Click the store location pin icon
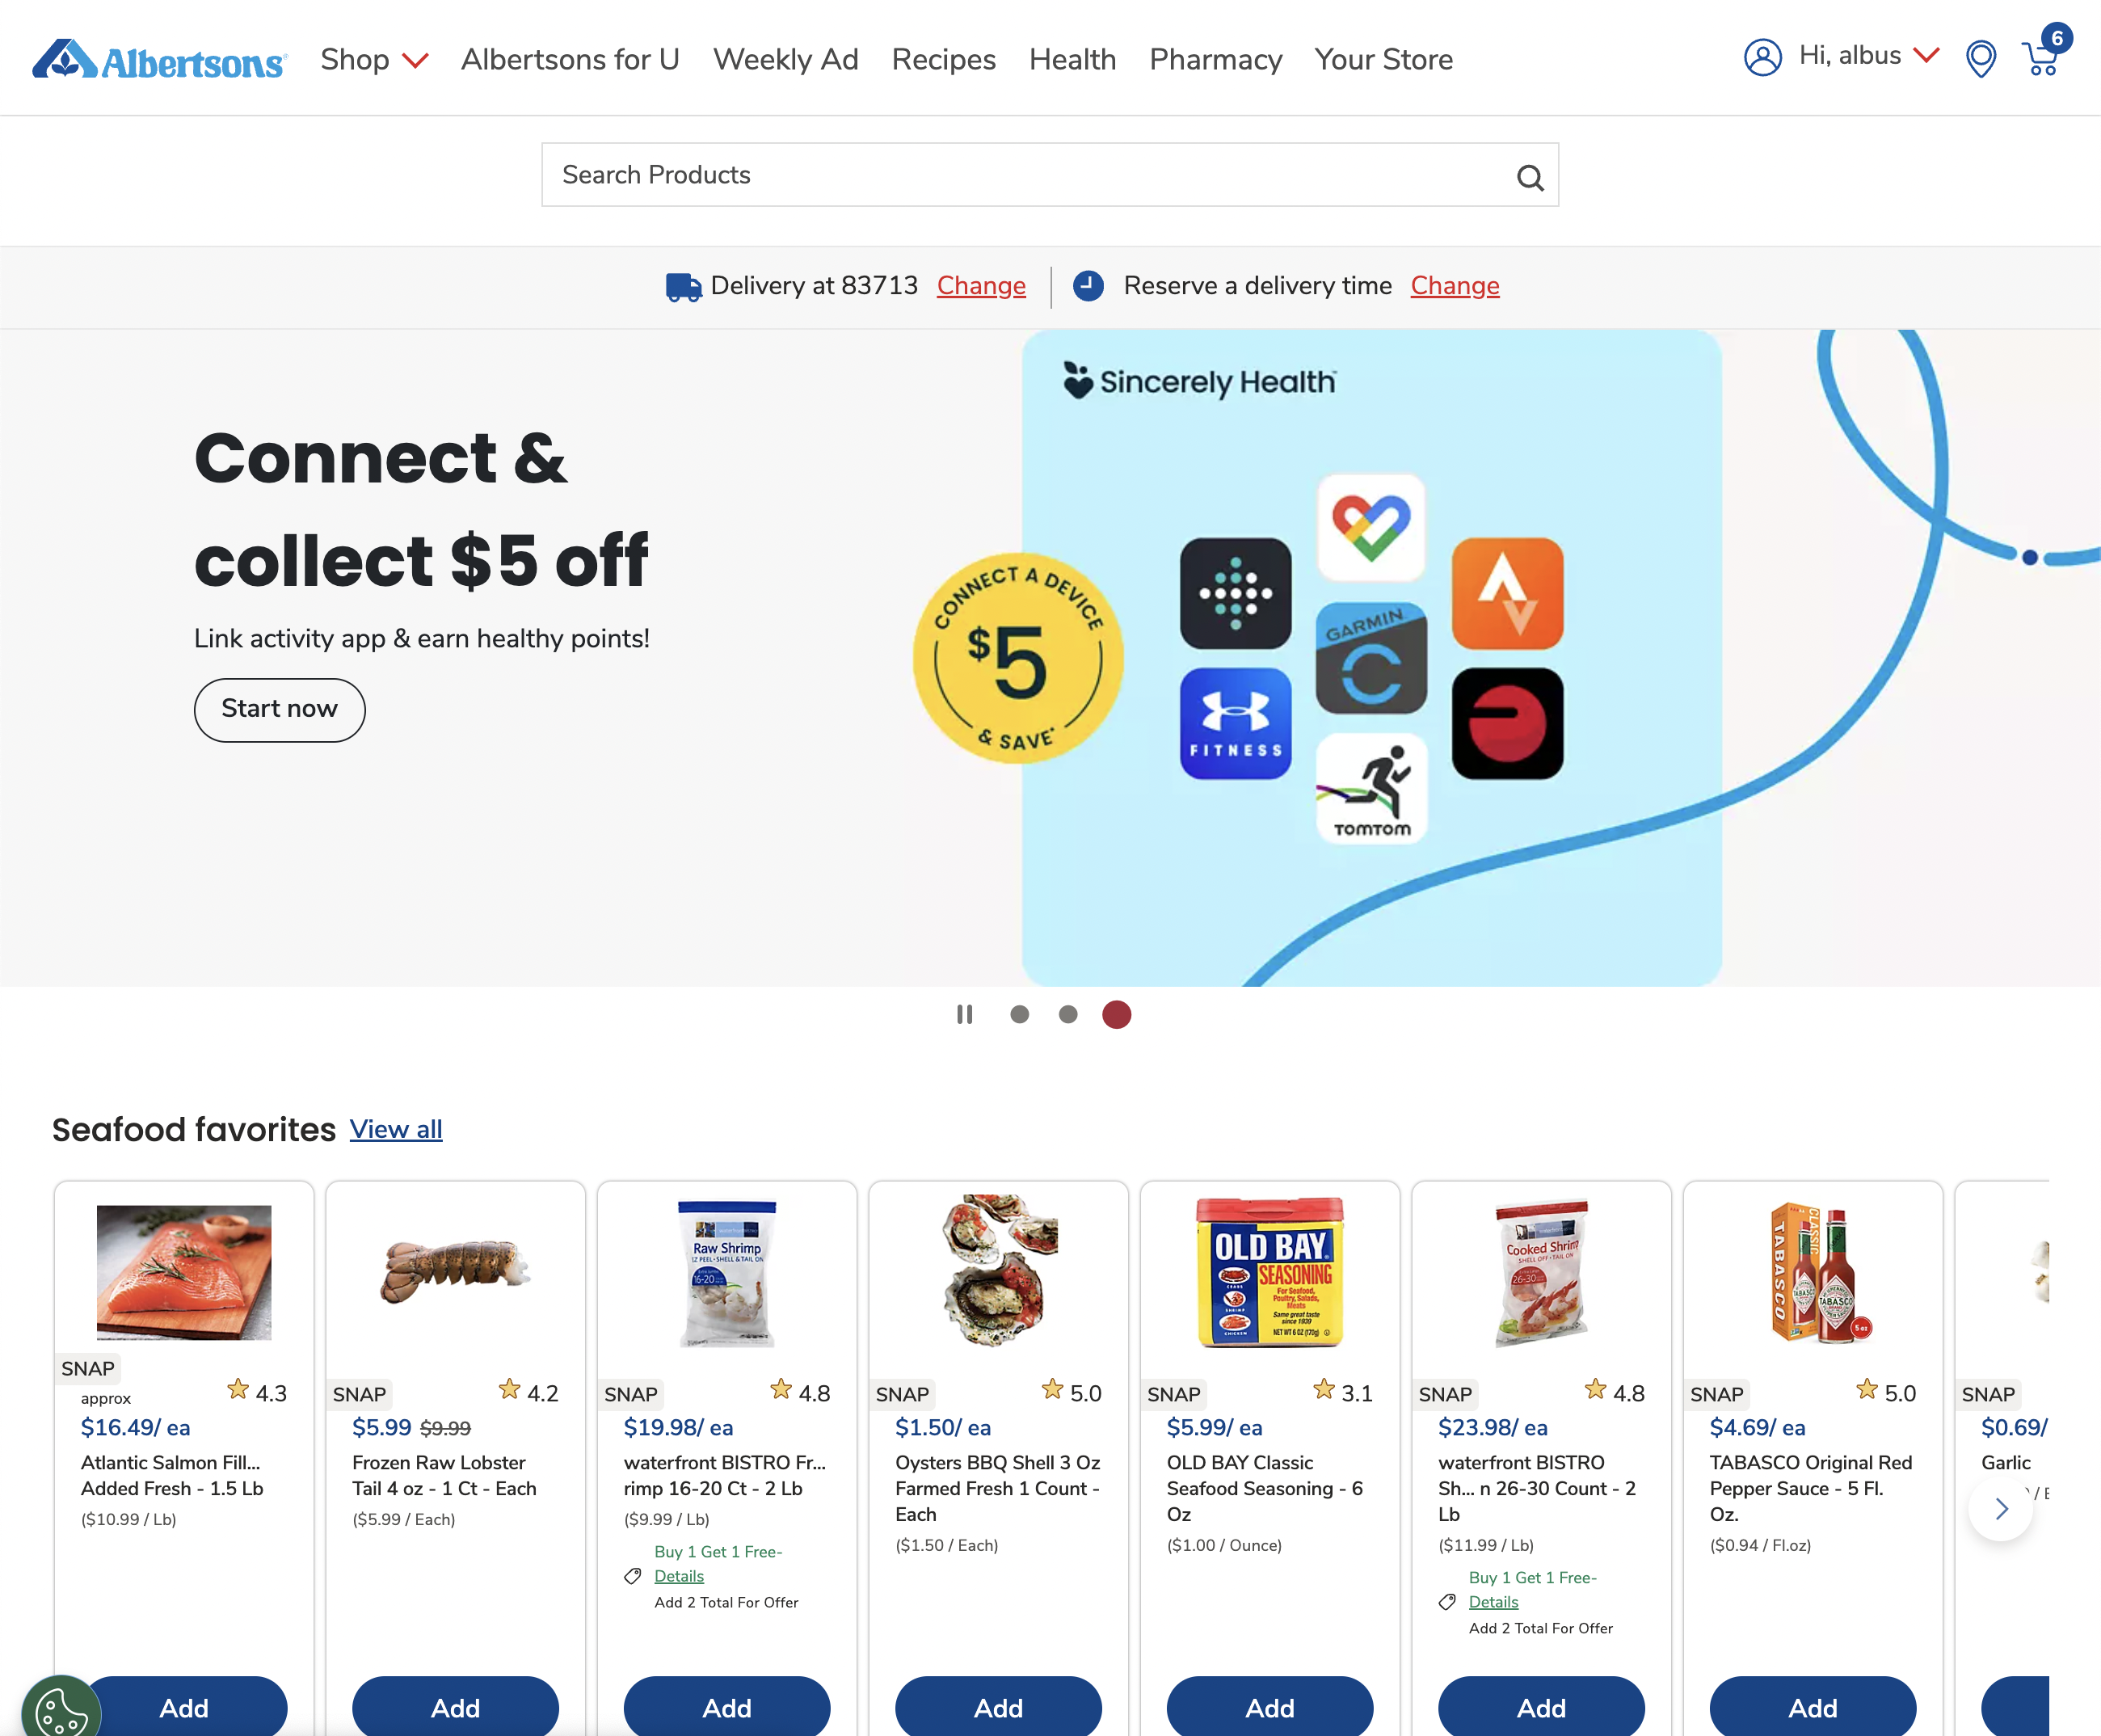Image resolution: width=2101 pixels, height=1736 pixels. tap(1980, 58)
